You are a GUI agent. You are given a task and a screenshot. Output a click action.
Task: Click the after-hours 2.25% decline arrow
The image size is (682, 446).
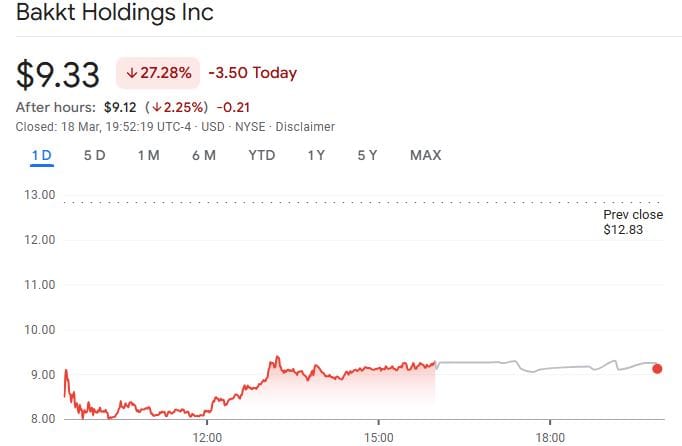pyautogui.click(x=155, y=107)
